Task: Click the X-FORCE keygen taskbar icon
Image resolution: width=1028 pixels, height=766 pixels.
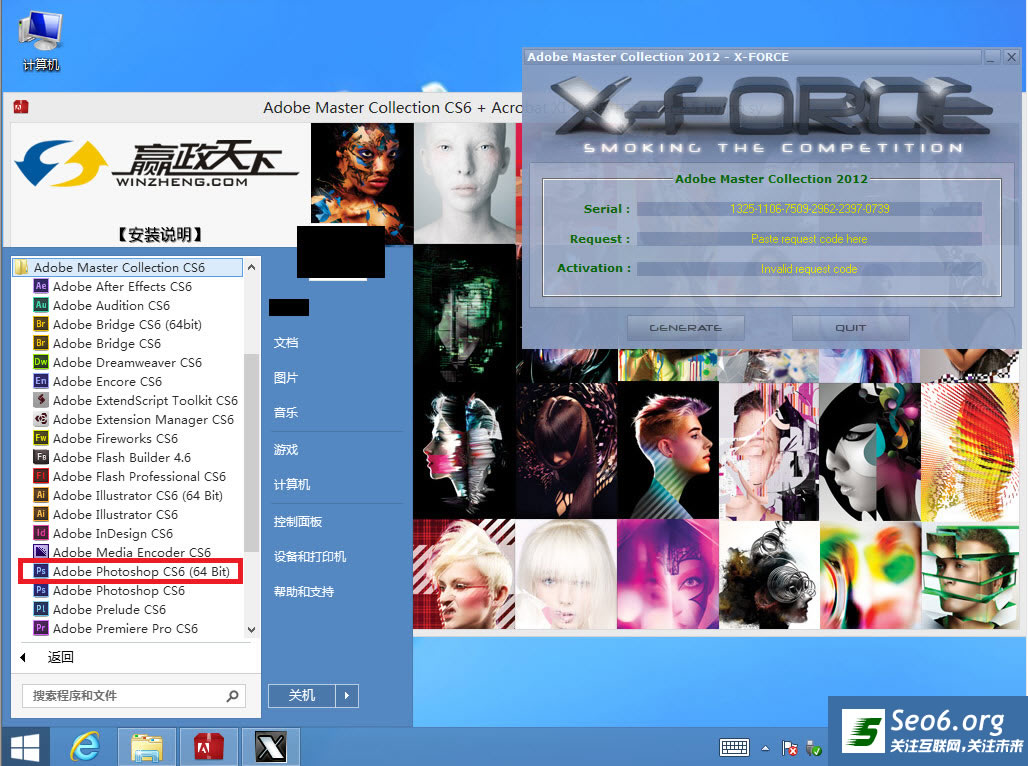Action: click(271, 748)
